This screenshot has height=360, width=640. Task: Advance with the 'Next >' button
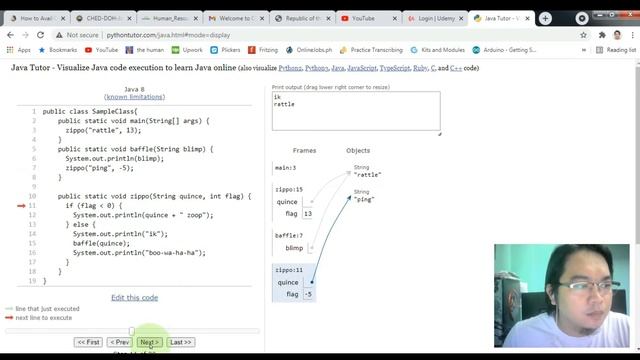149,342
